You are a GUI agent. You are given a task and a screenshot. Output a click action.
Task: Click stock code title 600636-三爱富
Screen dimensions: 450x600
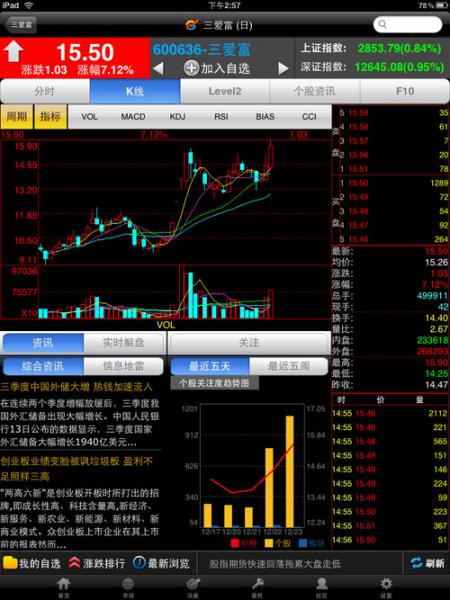[202, 50]
